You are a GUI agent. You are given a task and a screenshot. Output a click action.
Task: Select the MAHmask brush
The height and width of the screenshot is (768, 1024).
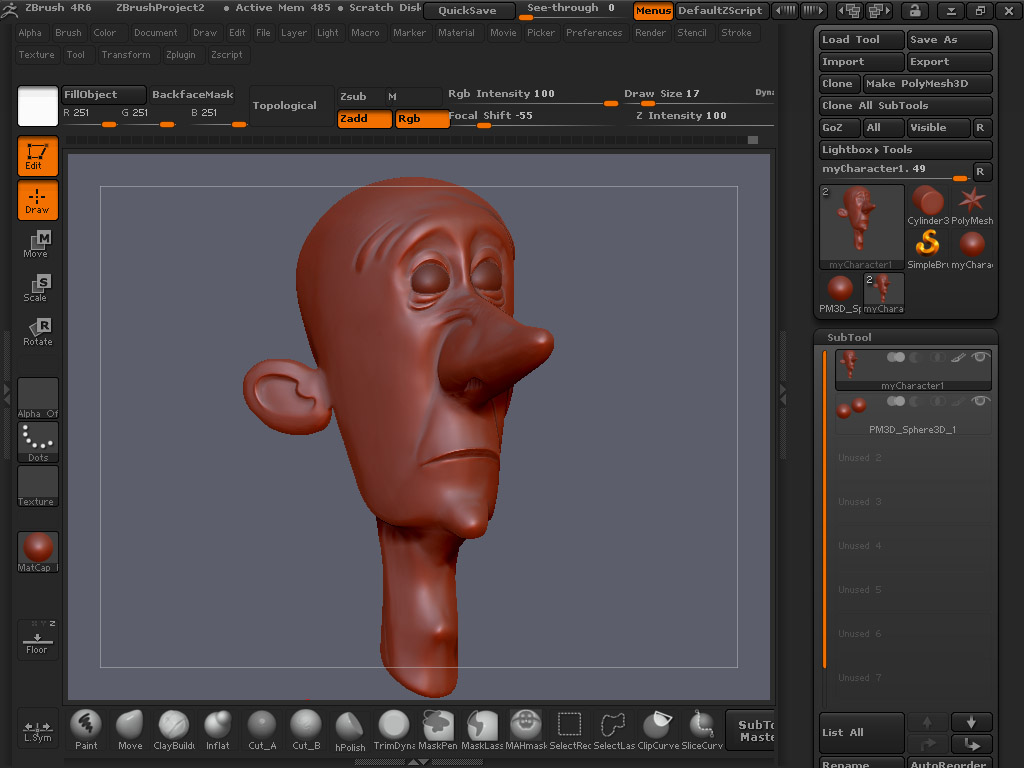(526, 729)
